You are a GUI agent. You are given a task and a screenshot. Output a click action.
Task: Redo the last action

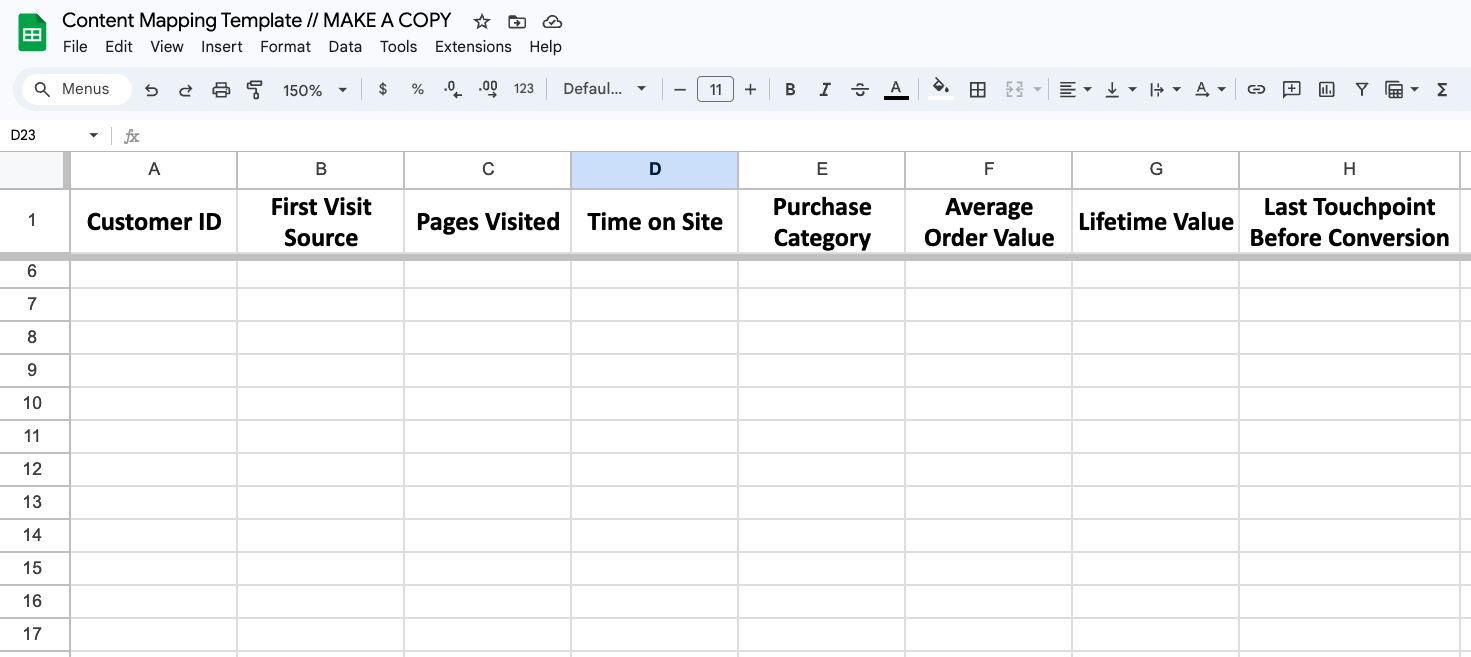pos(186,90)
